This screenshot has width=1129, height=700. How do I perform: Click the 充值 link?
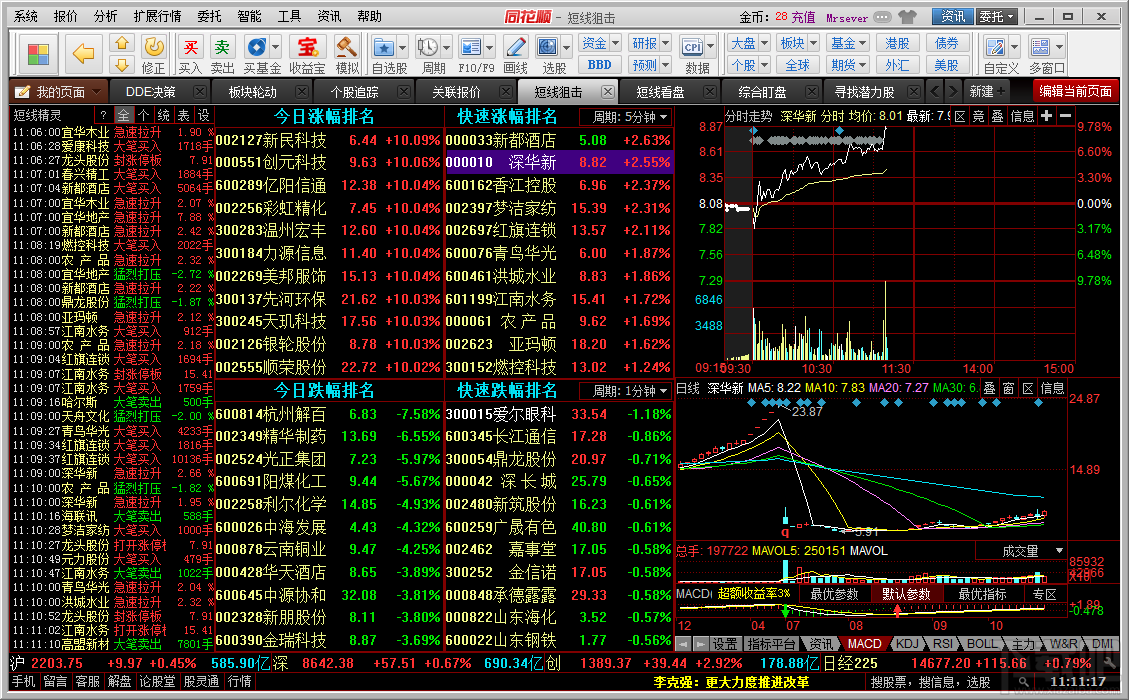click(803, 17)
